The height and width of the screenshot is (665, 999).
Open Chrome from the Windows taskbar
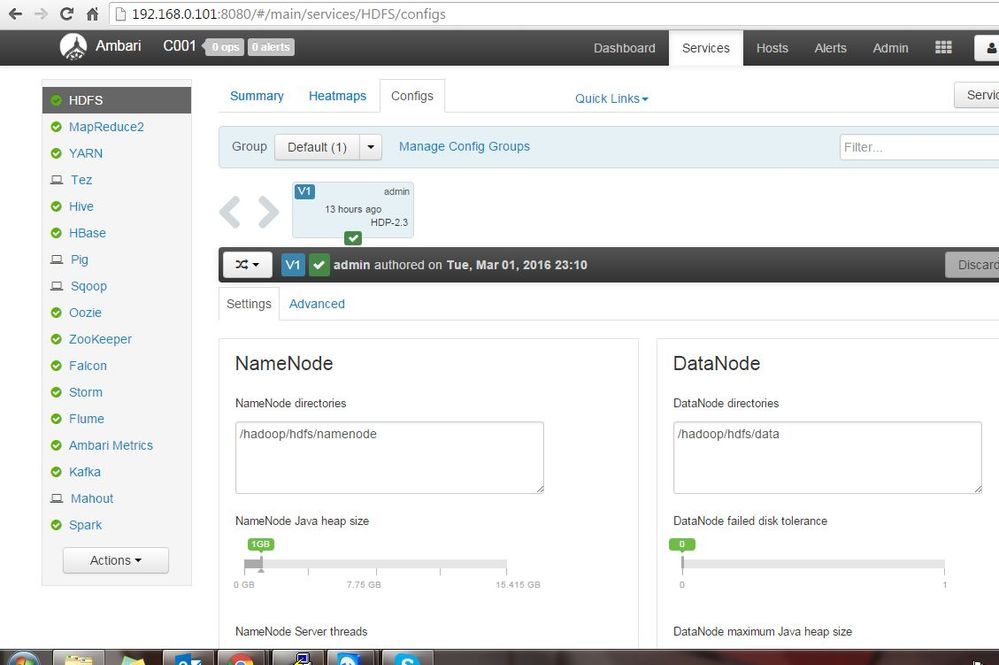(240, 659)
